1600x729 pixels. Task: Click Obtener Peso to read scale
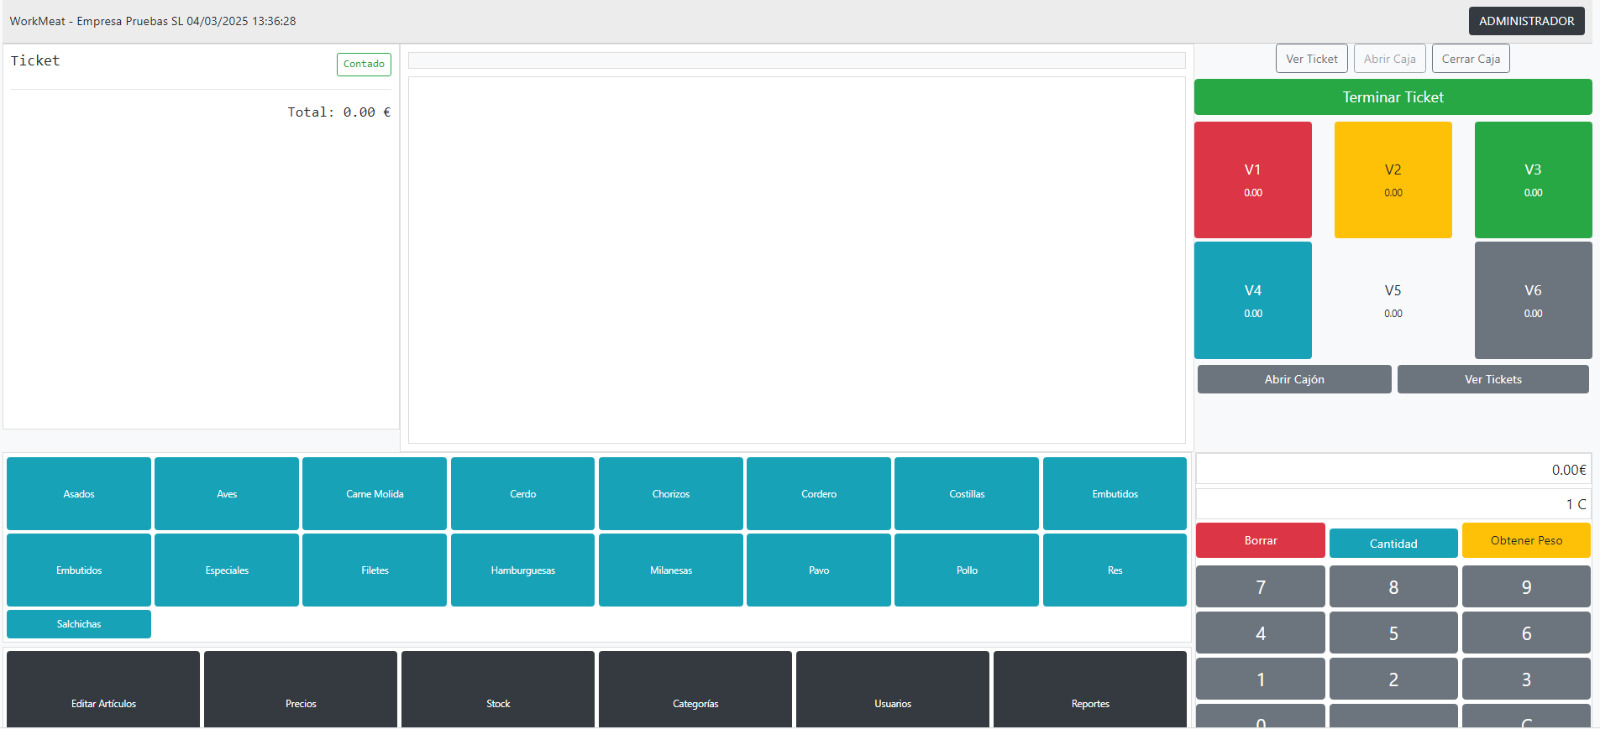(x=1526, y=540)
